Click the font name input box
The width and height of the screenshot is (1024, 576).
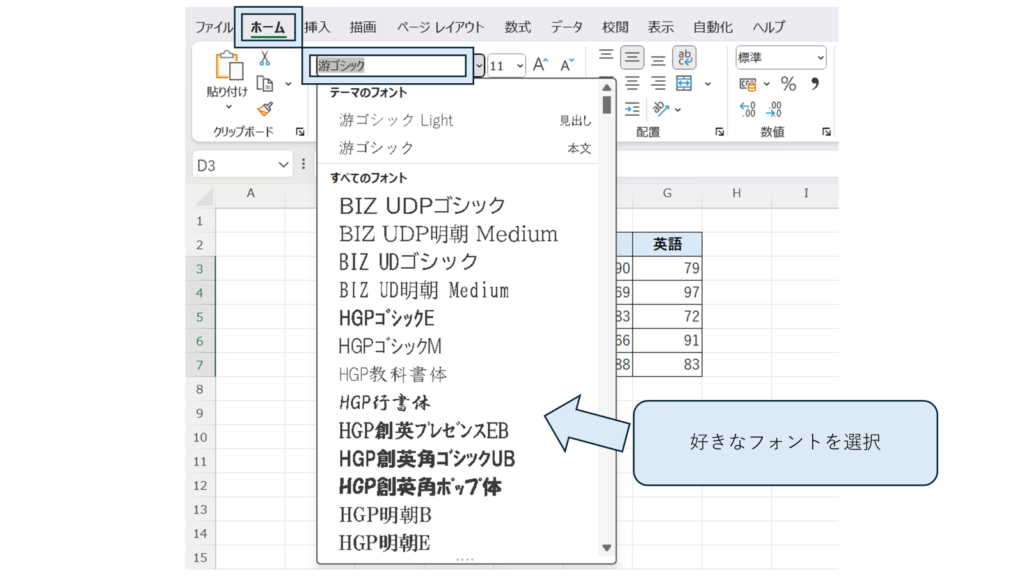coord(389,66)
